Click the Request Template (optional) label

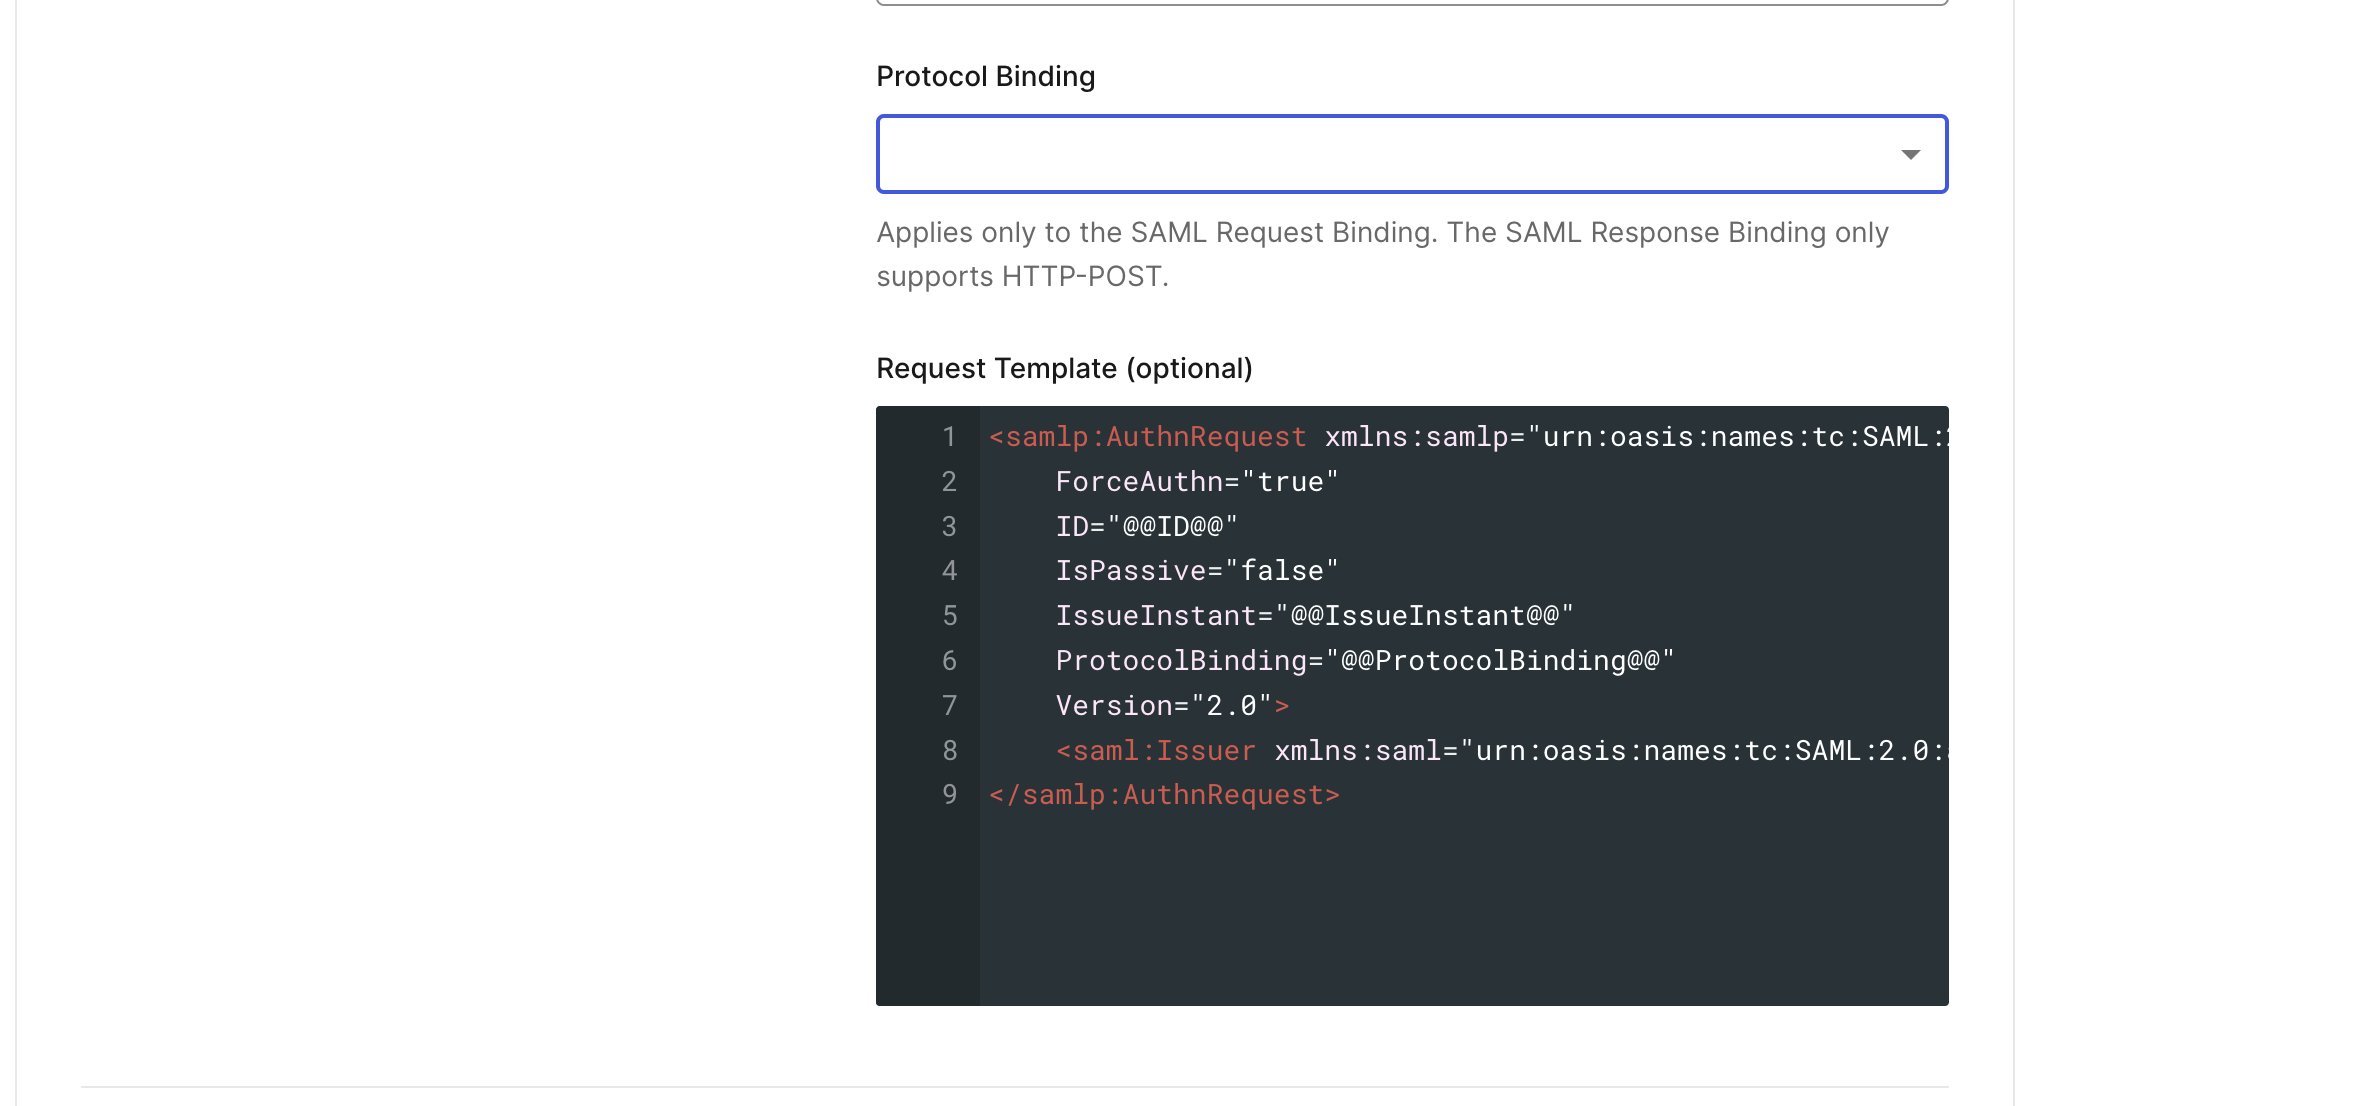tap(1063, 368)
